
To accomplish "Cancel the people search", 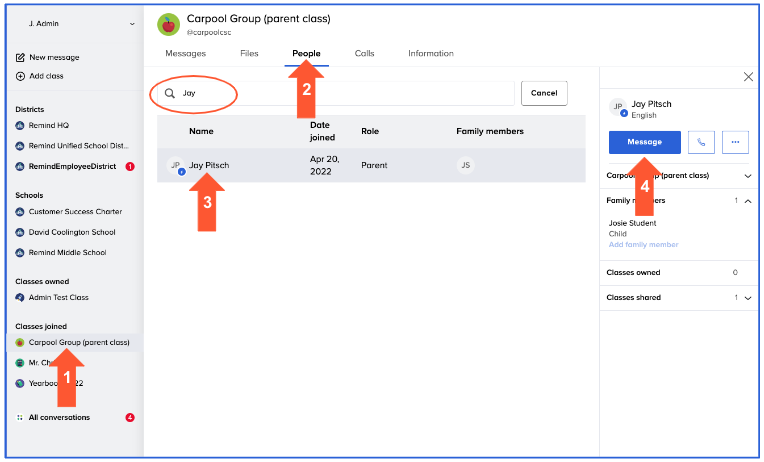I will coord(544,93).
